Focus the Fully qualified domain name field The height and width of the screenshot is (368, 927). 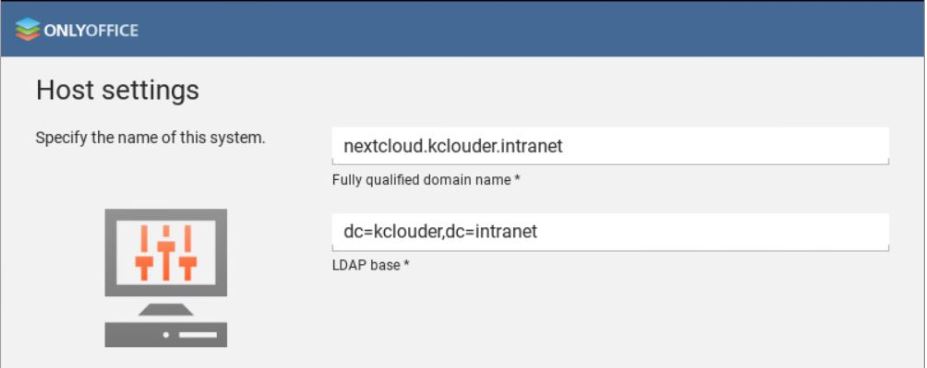(x=610, y=146)
